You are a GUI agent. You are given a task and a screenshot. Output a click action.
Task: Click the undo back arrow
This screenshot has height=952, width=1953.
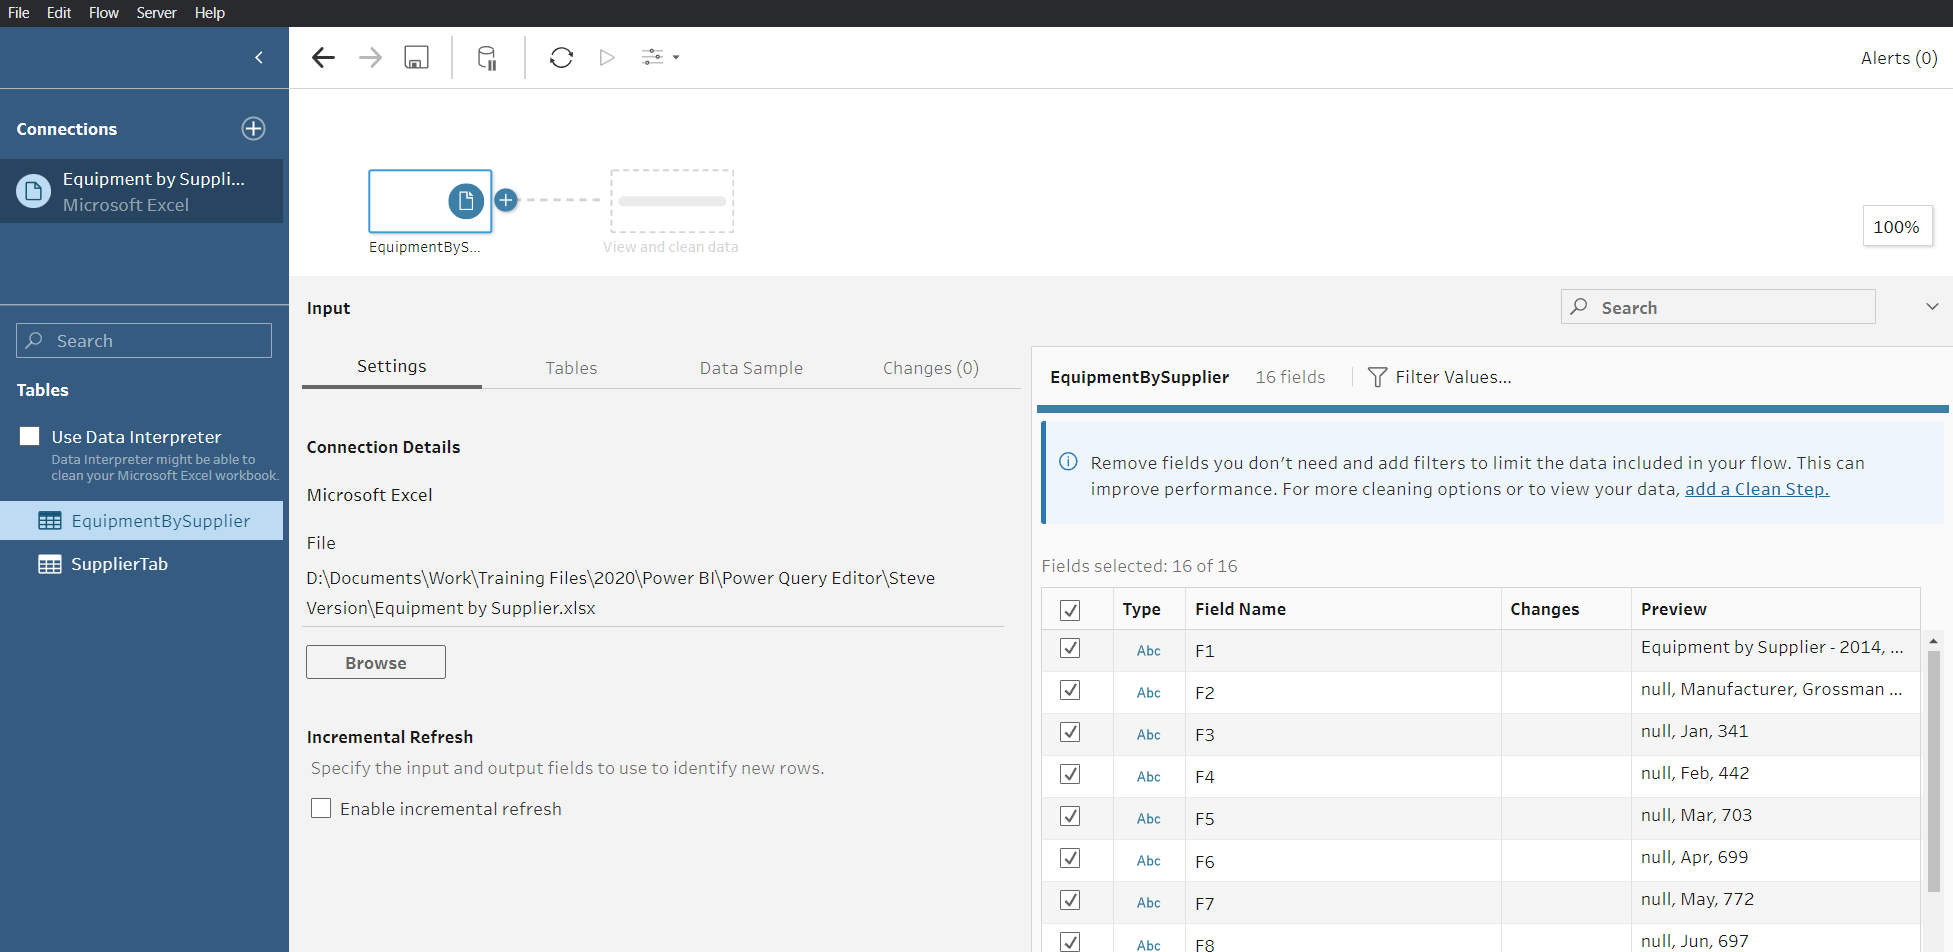coord(322,57)
